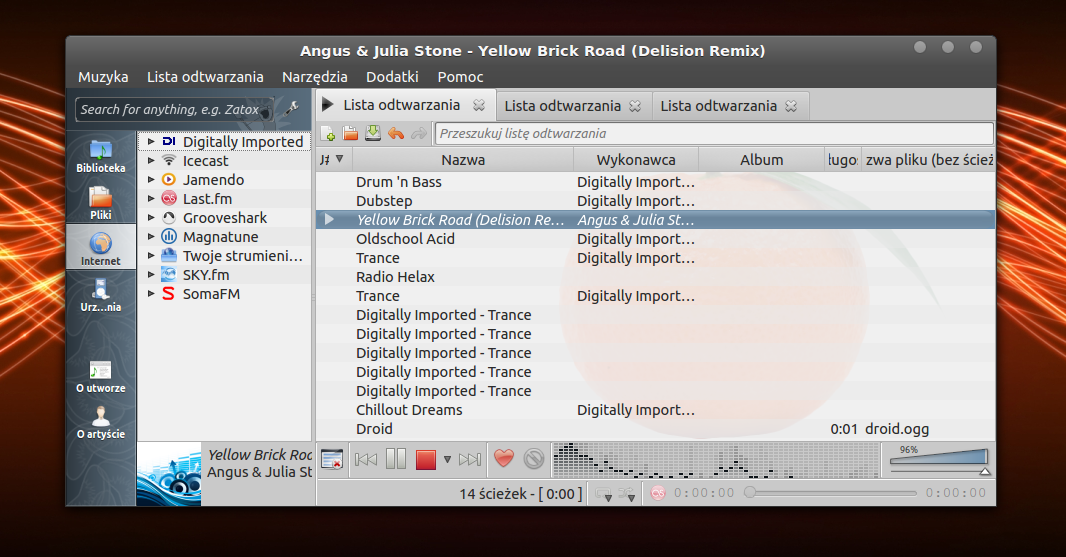Click the global search field
The image size is (1066, 557).
(x=175, y=109)
